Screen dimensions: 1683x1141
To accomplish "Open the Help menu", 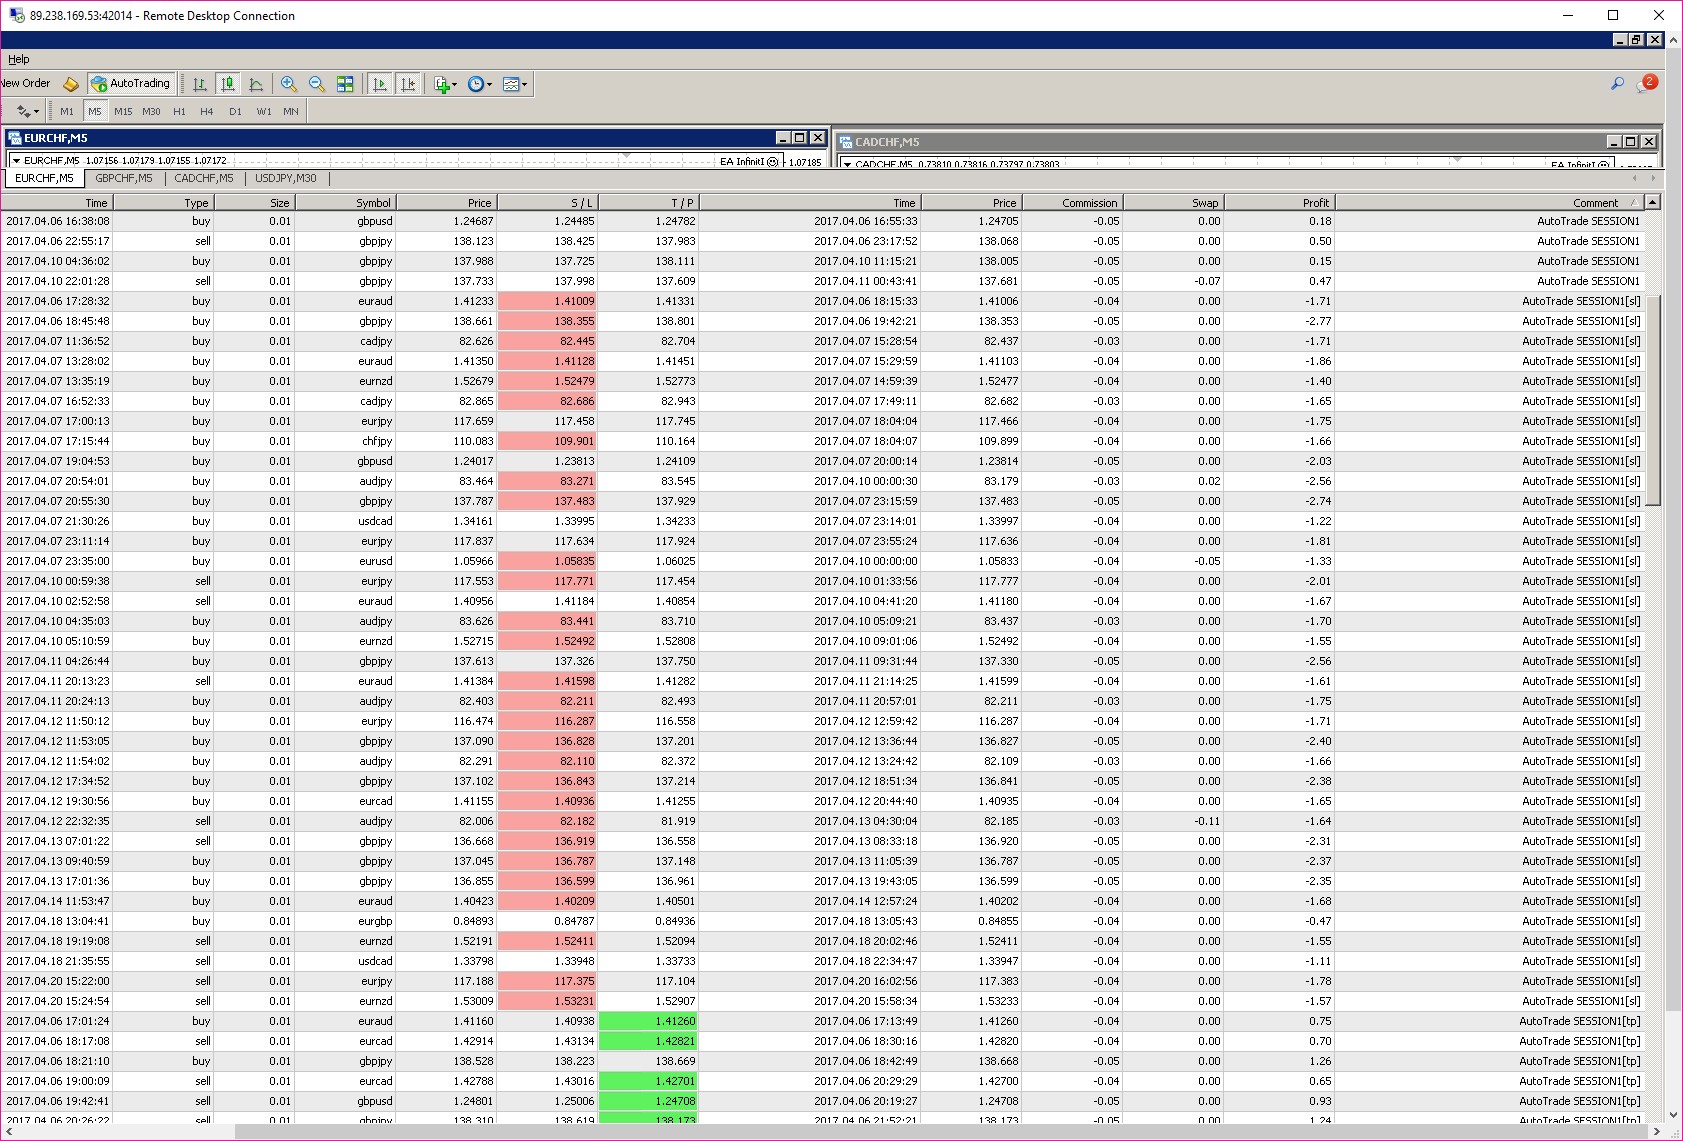I will pyautogui.click(x=19, y=59).
